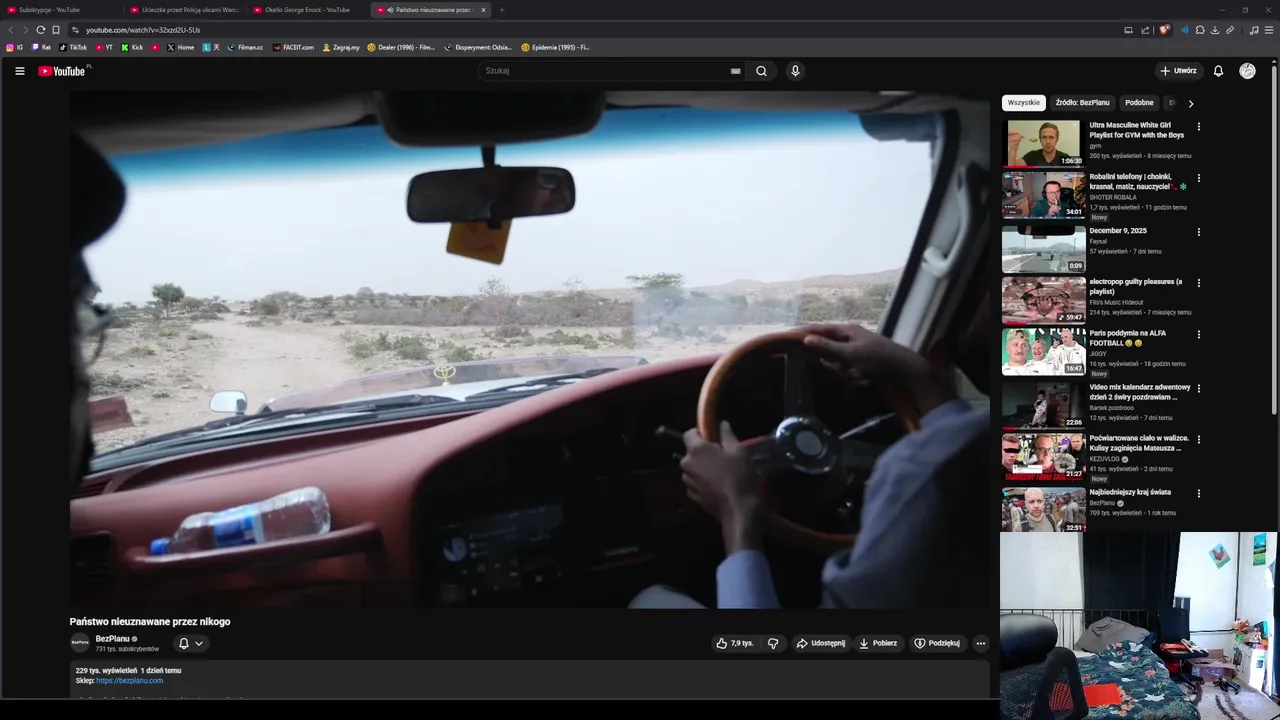The image size is (1280, 720).
Task: Open BezPlanu channel avatar
Action: point(80,643)
